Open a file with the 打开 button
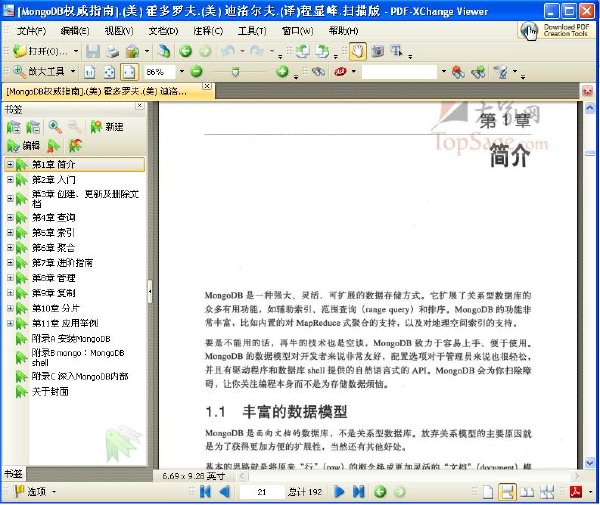 click(40, 51)
